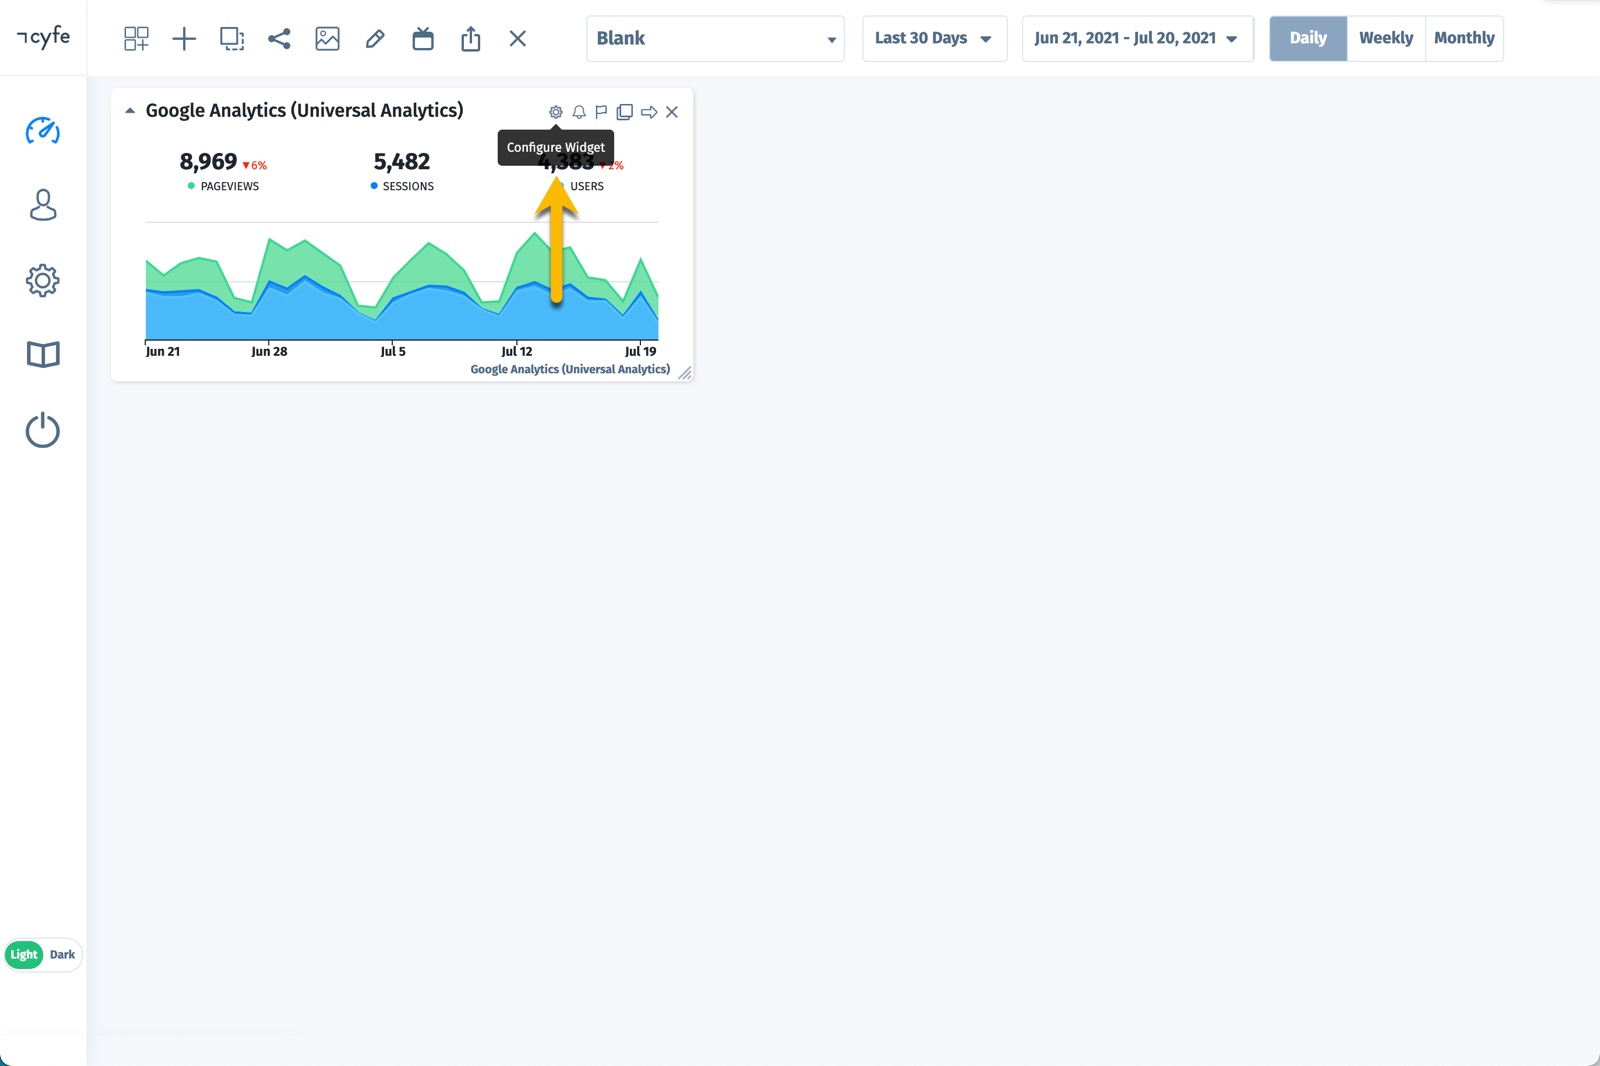This screenshot has width=1600, height=1066.
Task: Click the Jul 5 axis label
Action: coord(393,352)
